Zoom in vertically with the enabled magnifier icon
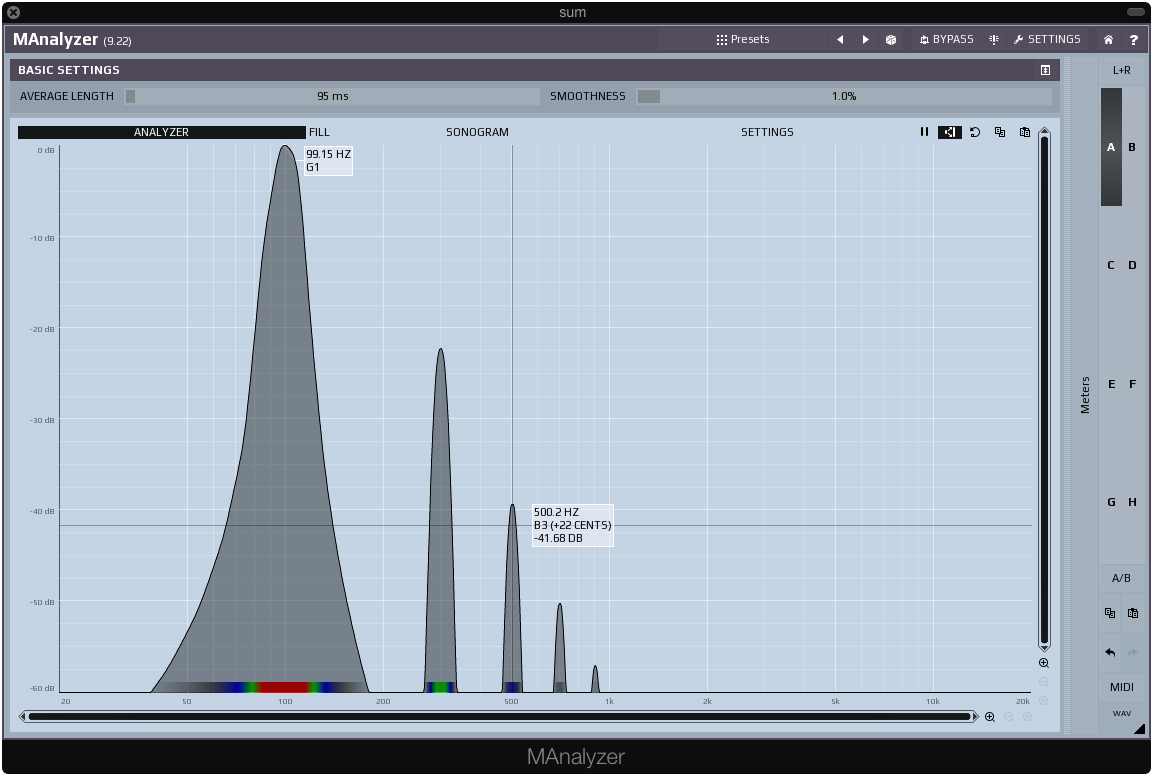This screenshot has height=776, width=1153. [1043, 663]
